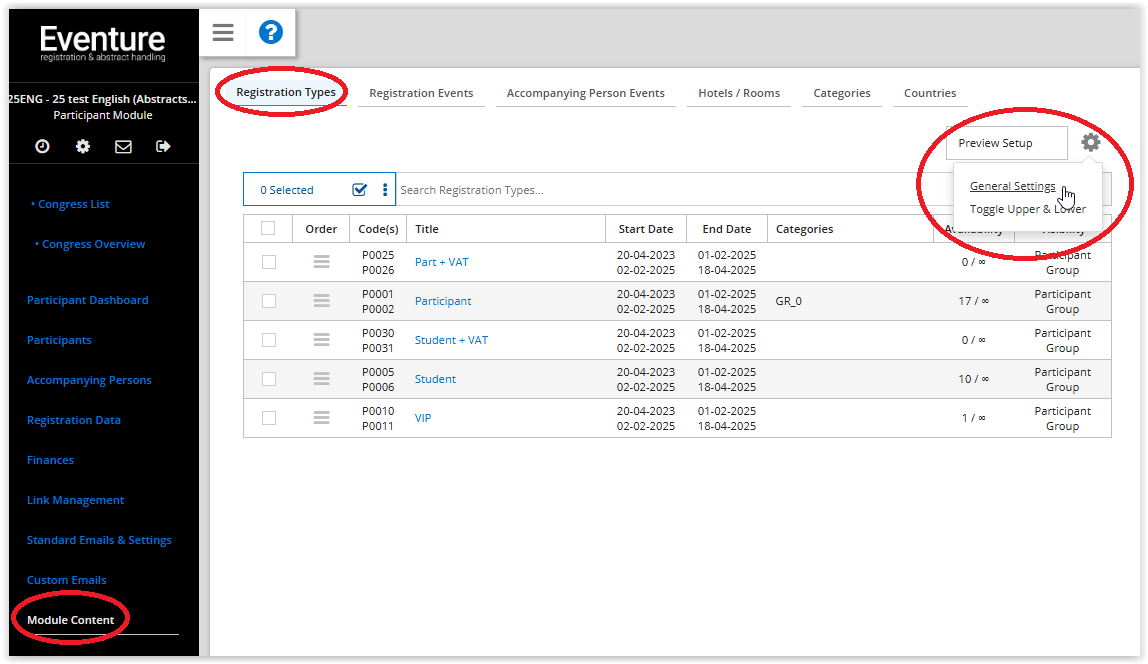This screenshot has height=664, width=1148.
Task: Toggle the select-all checkbox in table header
Action: 268,228
